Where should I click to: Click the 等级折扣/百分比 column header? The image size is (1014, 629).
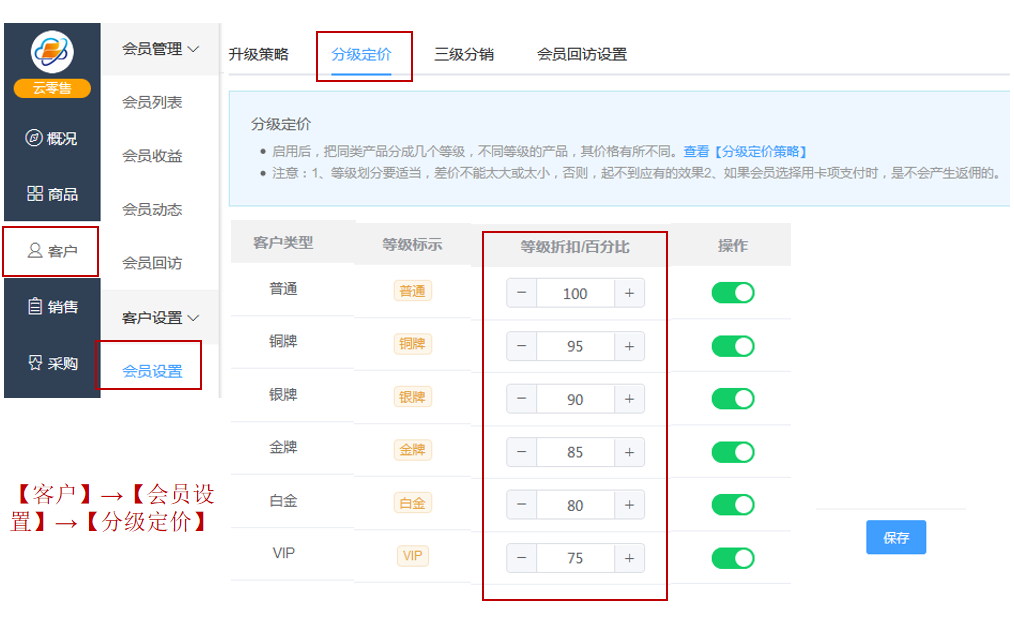(575, 247)
